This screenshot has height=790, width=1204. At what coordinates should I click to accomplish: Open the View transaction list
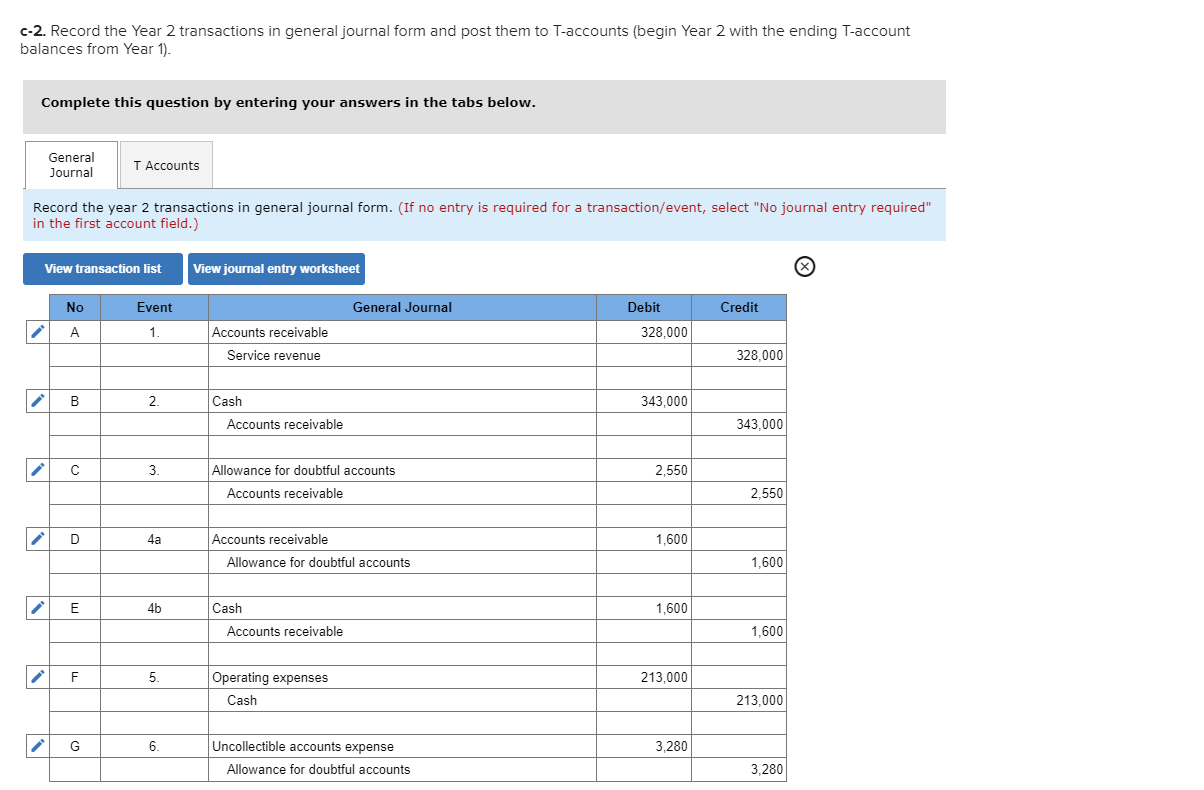point(102,268)
